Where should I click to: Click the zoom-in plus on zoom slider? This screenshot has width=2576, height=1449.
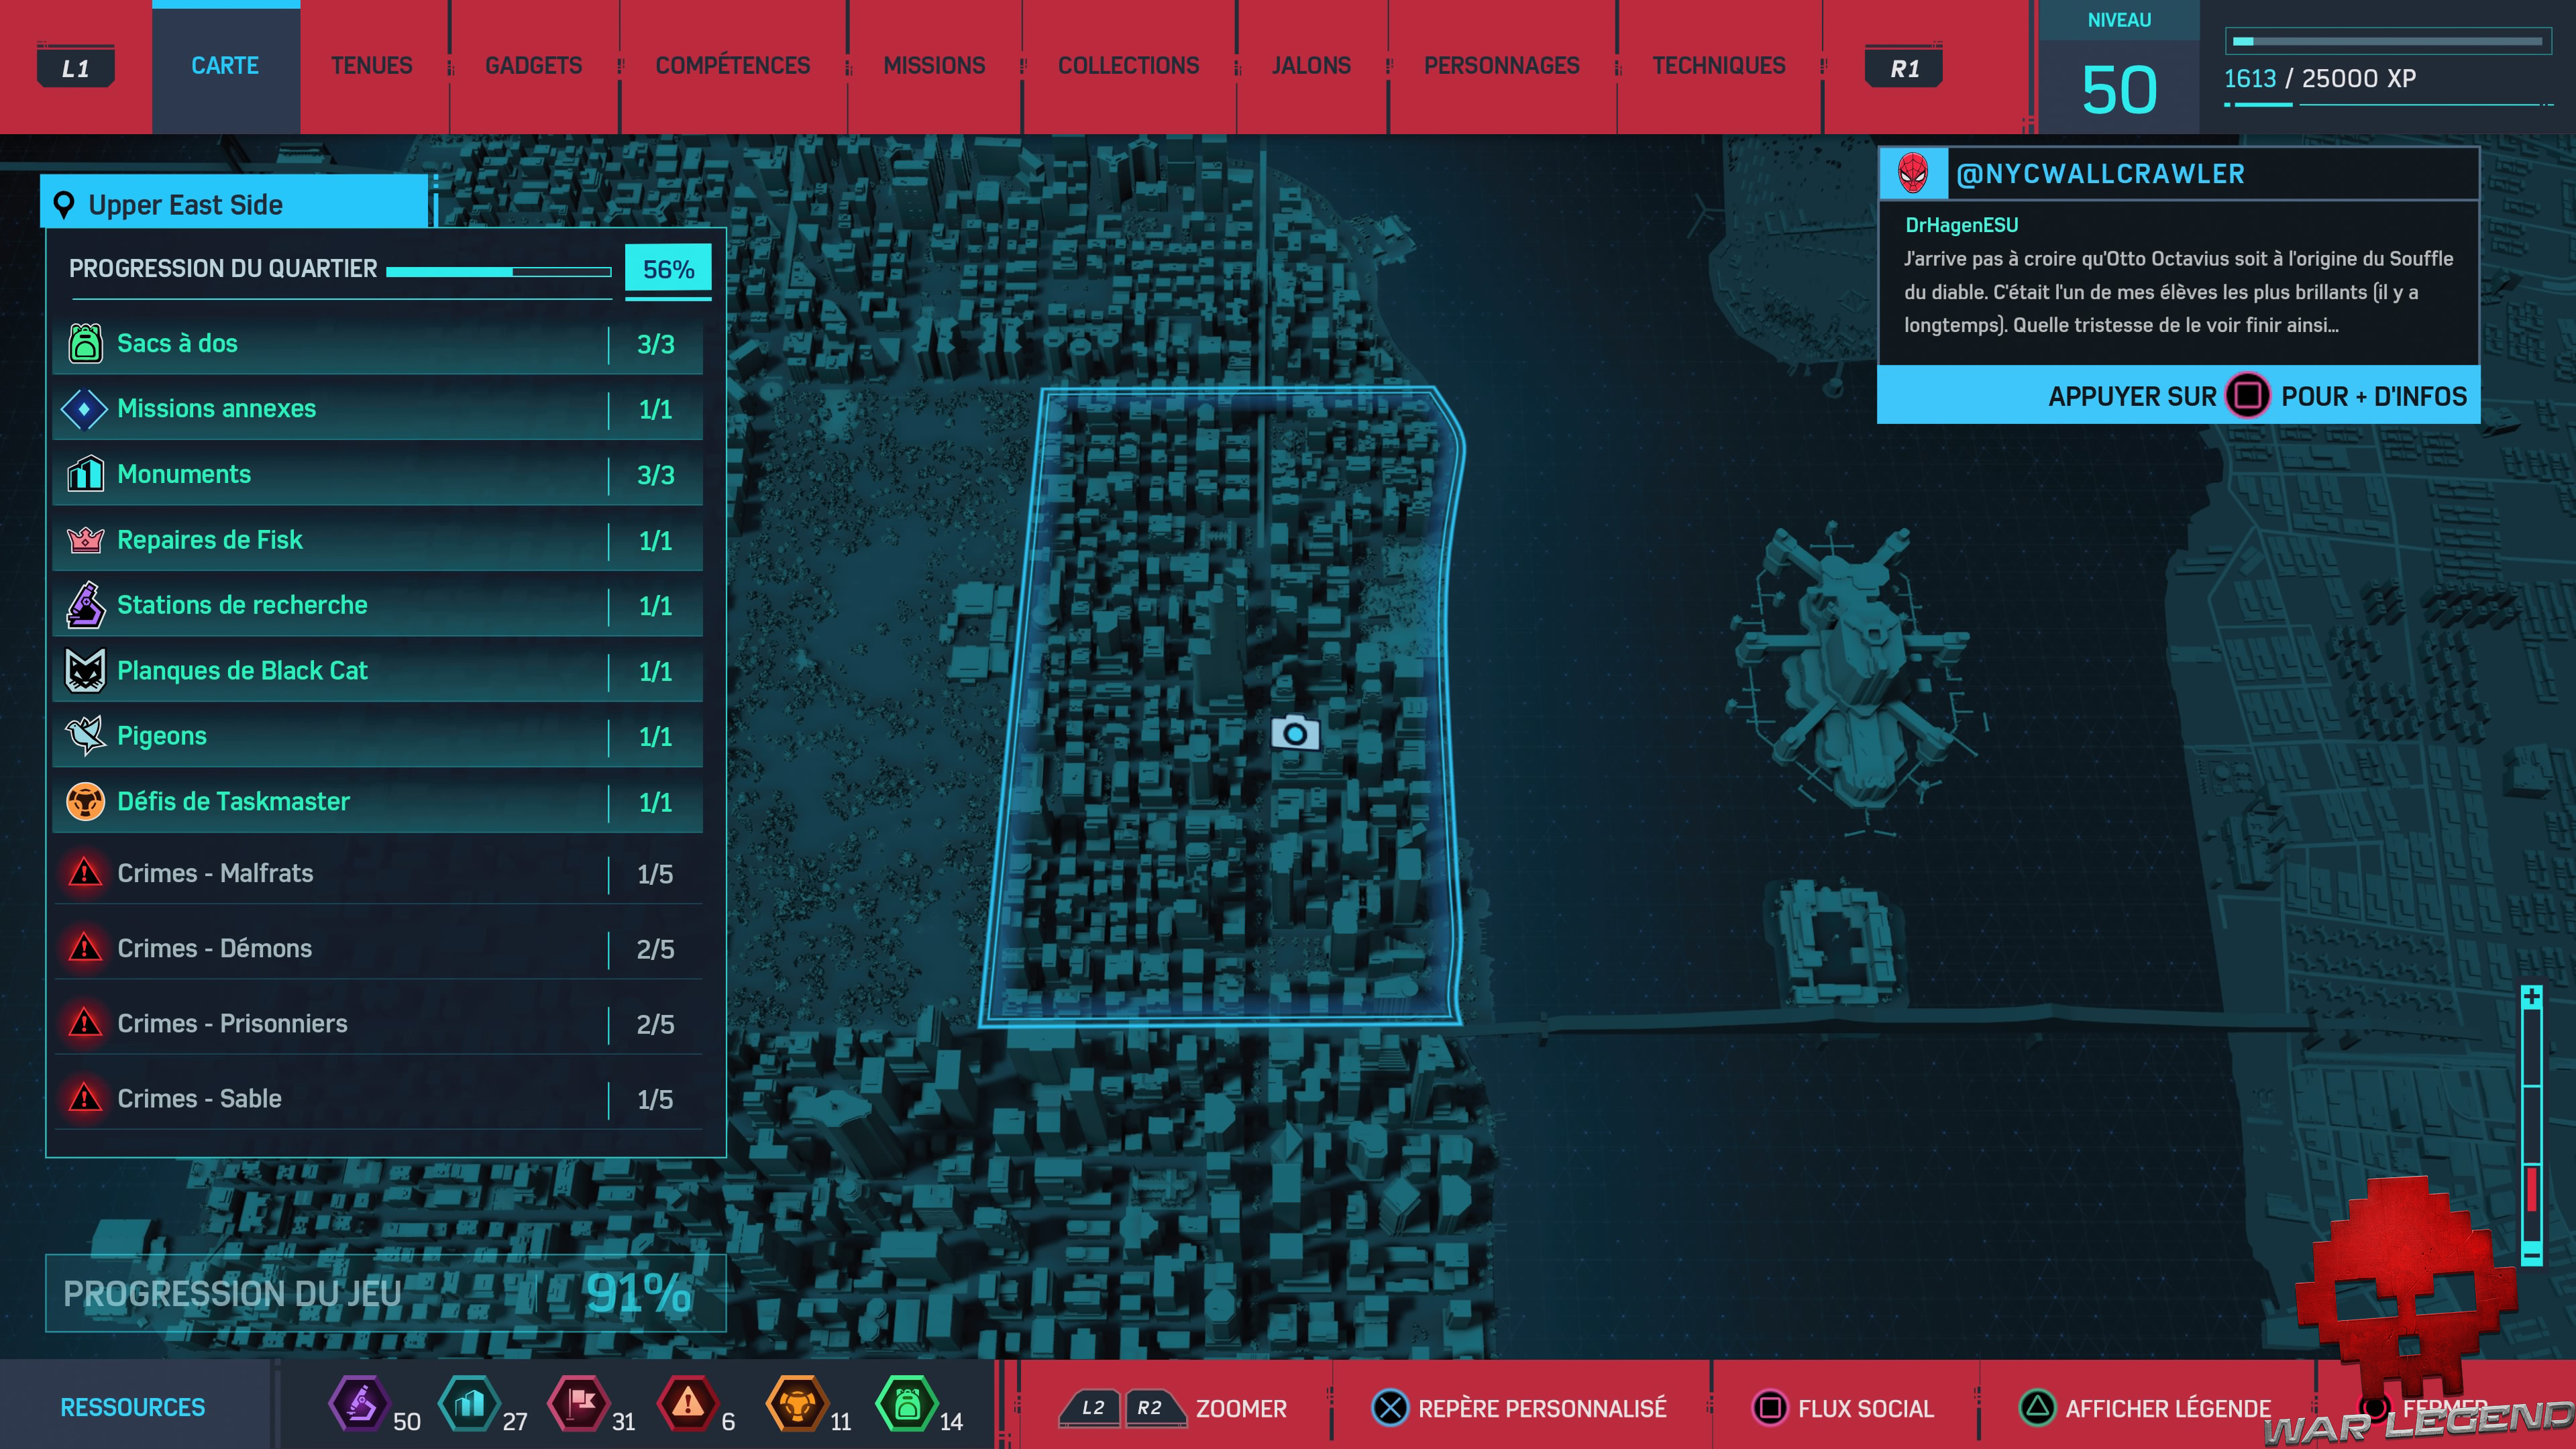click(2531, 996)
